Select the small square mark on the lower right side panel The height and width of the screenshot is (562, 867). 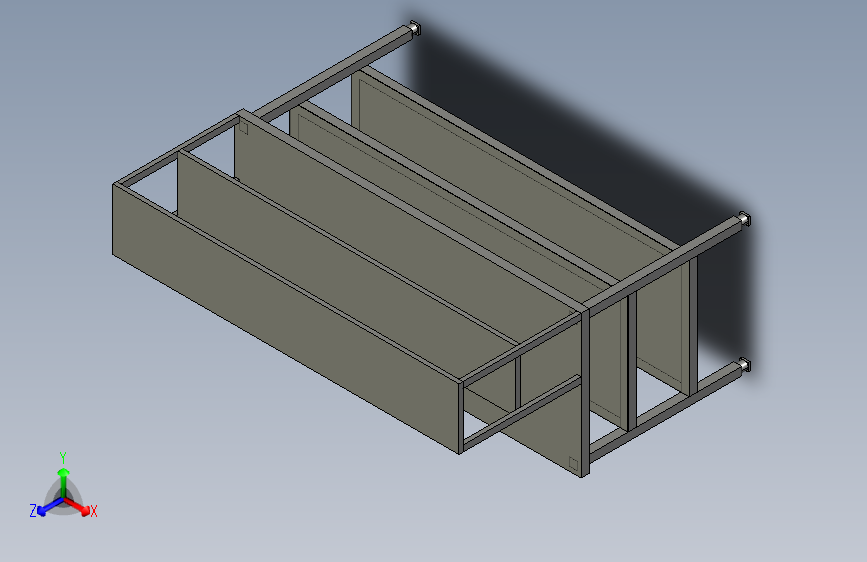click(x=573, y=464)
